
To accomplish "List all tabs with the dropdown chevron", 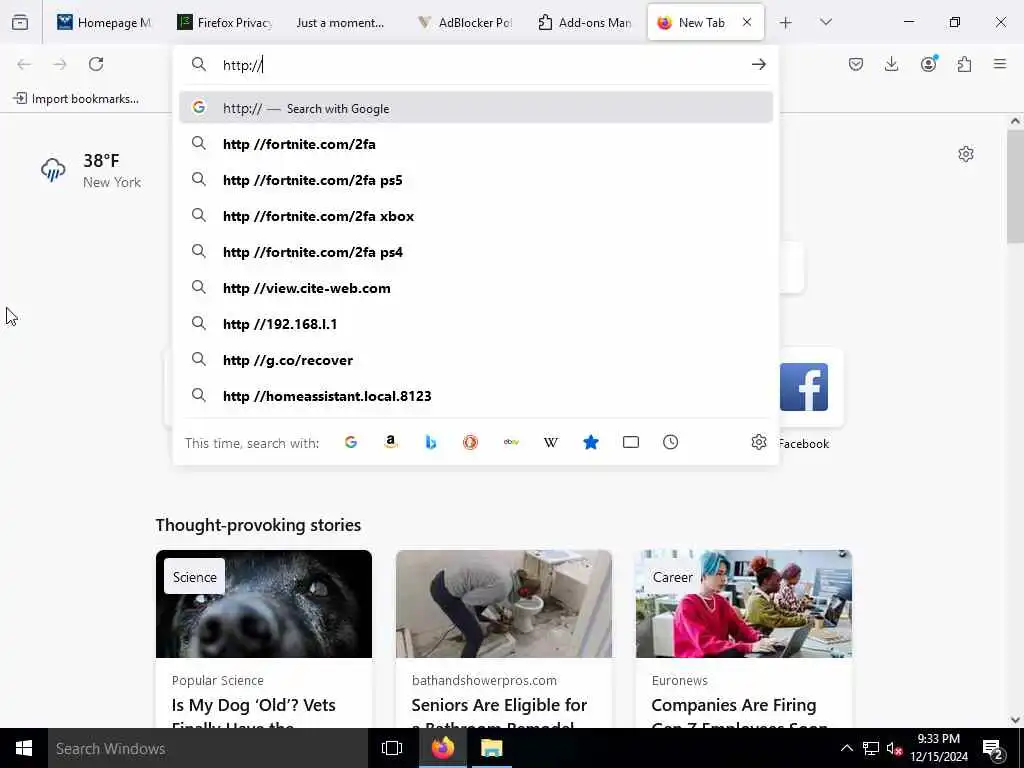I will point(825,22).
